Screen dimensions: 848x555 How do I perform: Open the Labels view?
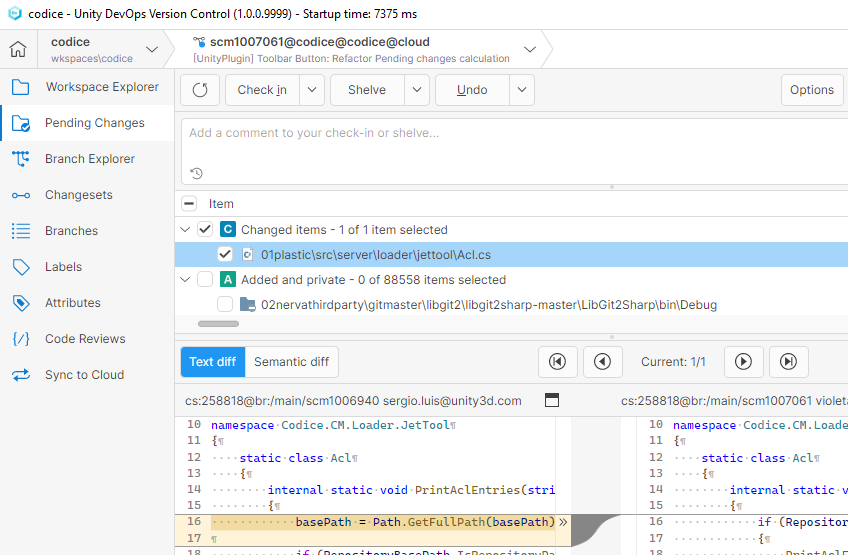pyautogui.click(x=87, y=267)
